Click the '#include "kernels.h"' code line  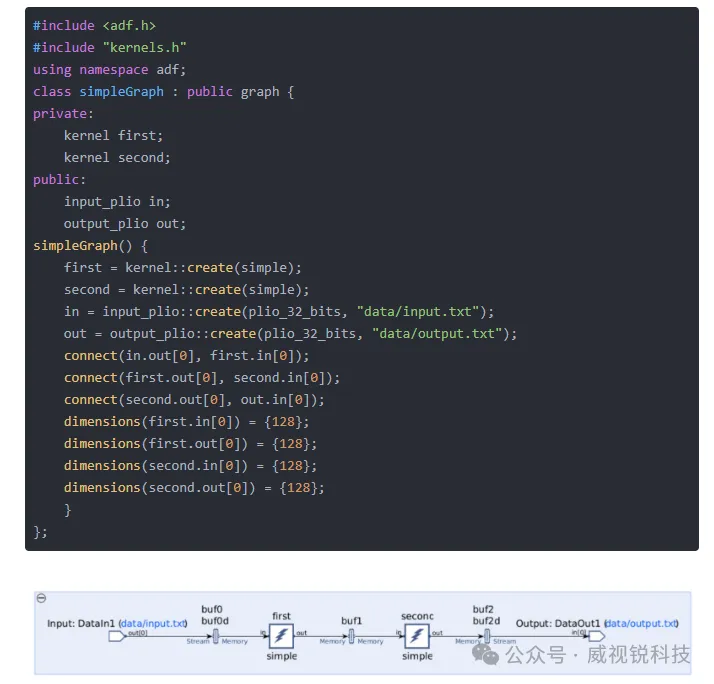coord(110,47)
